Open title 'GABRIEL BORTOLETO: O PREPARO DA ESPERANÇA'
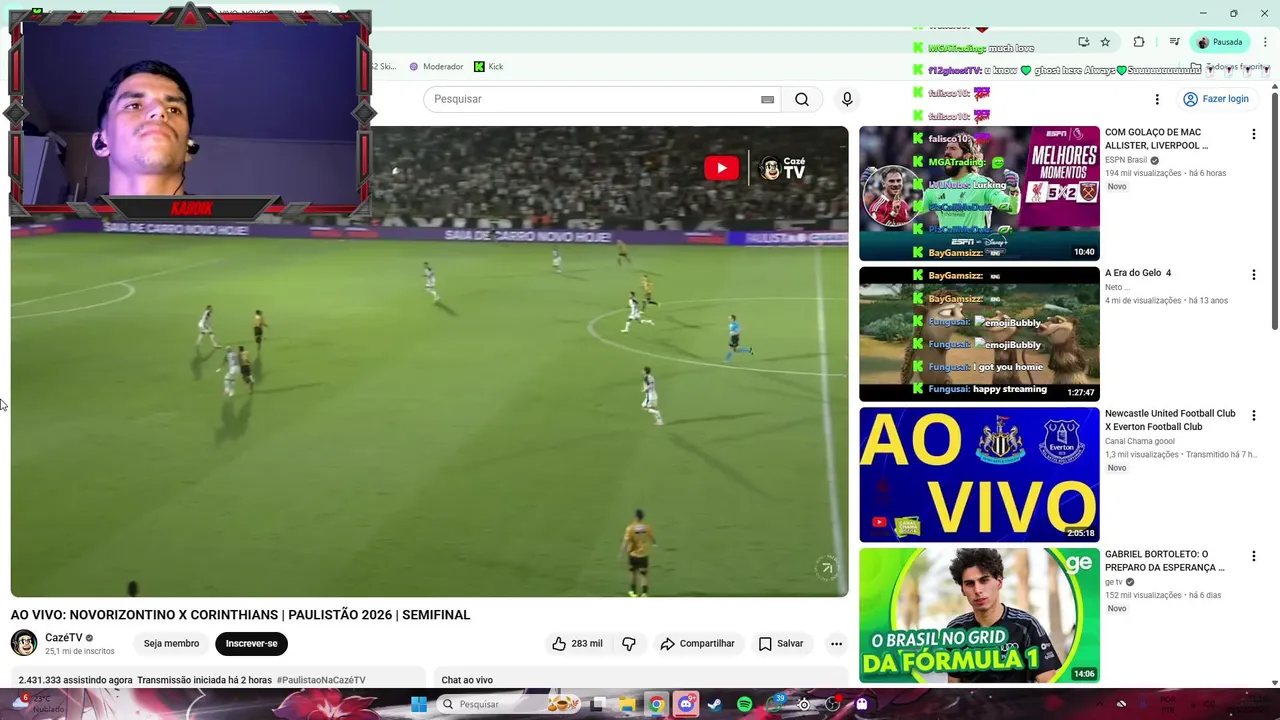 pos(1165,561)
